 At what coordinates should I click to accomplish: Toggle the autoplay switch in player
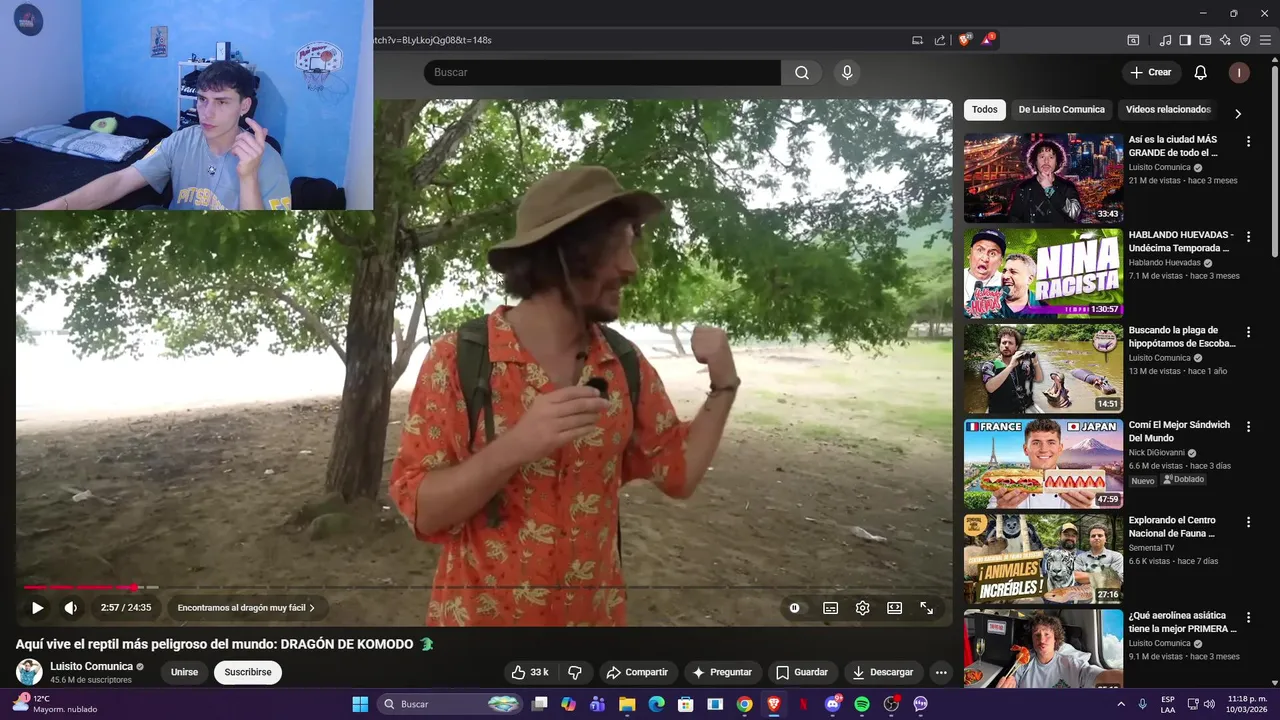pyautogui.click(x=795, y=607)
